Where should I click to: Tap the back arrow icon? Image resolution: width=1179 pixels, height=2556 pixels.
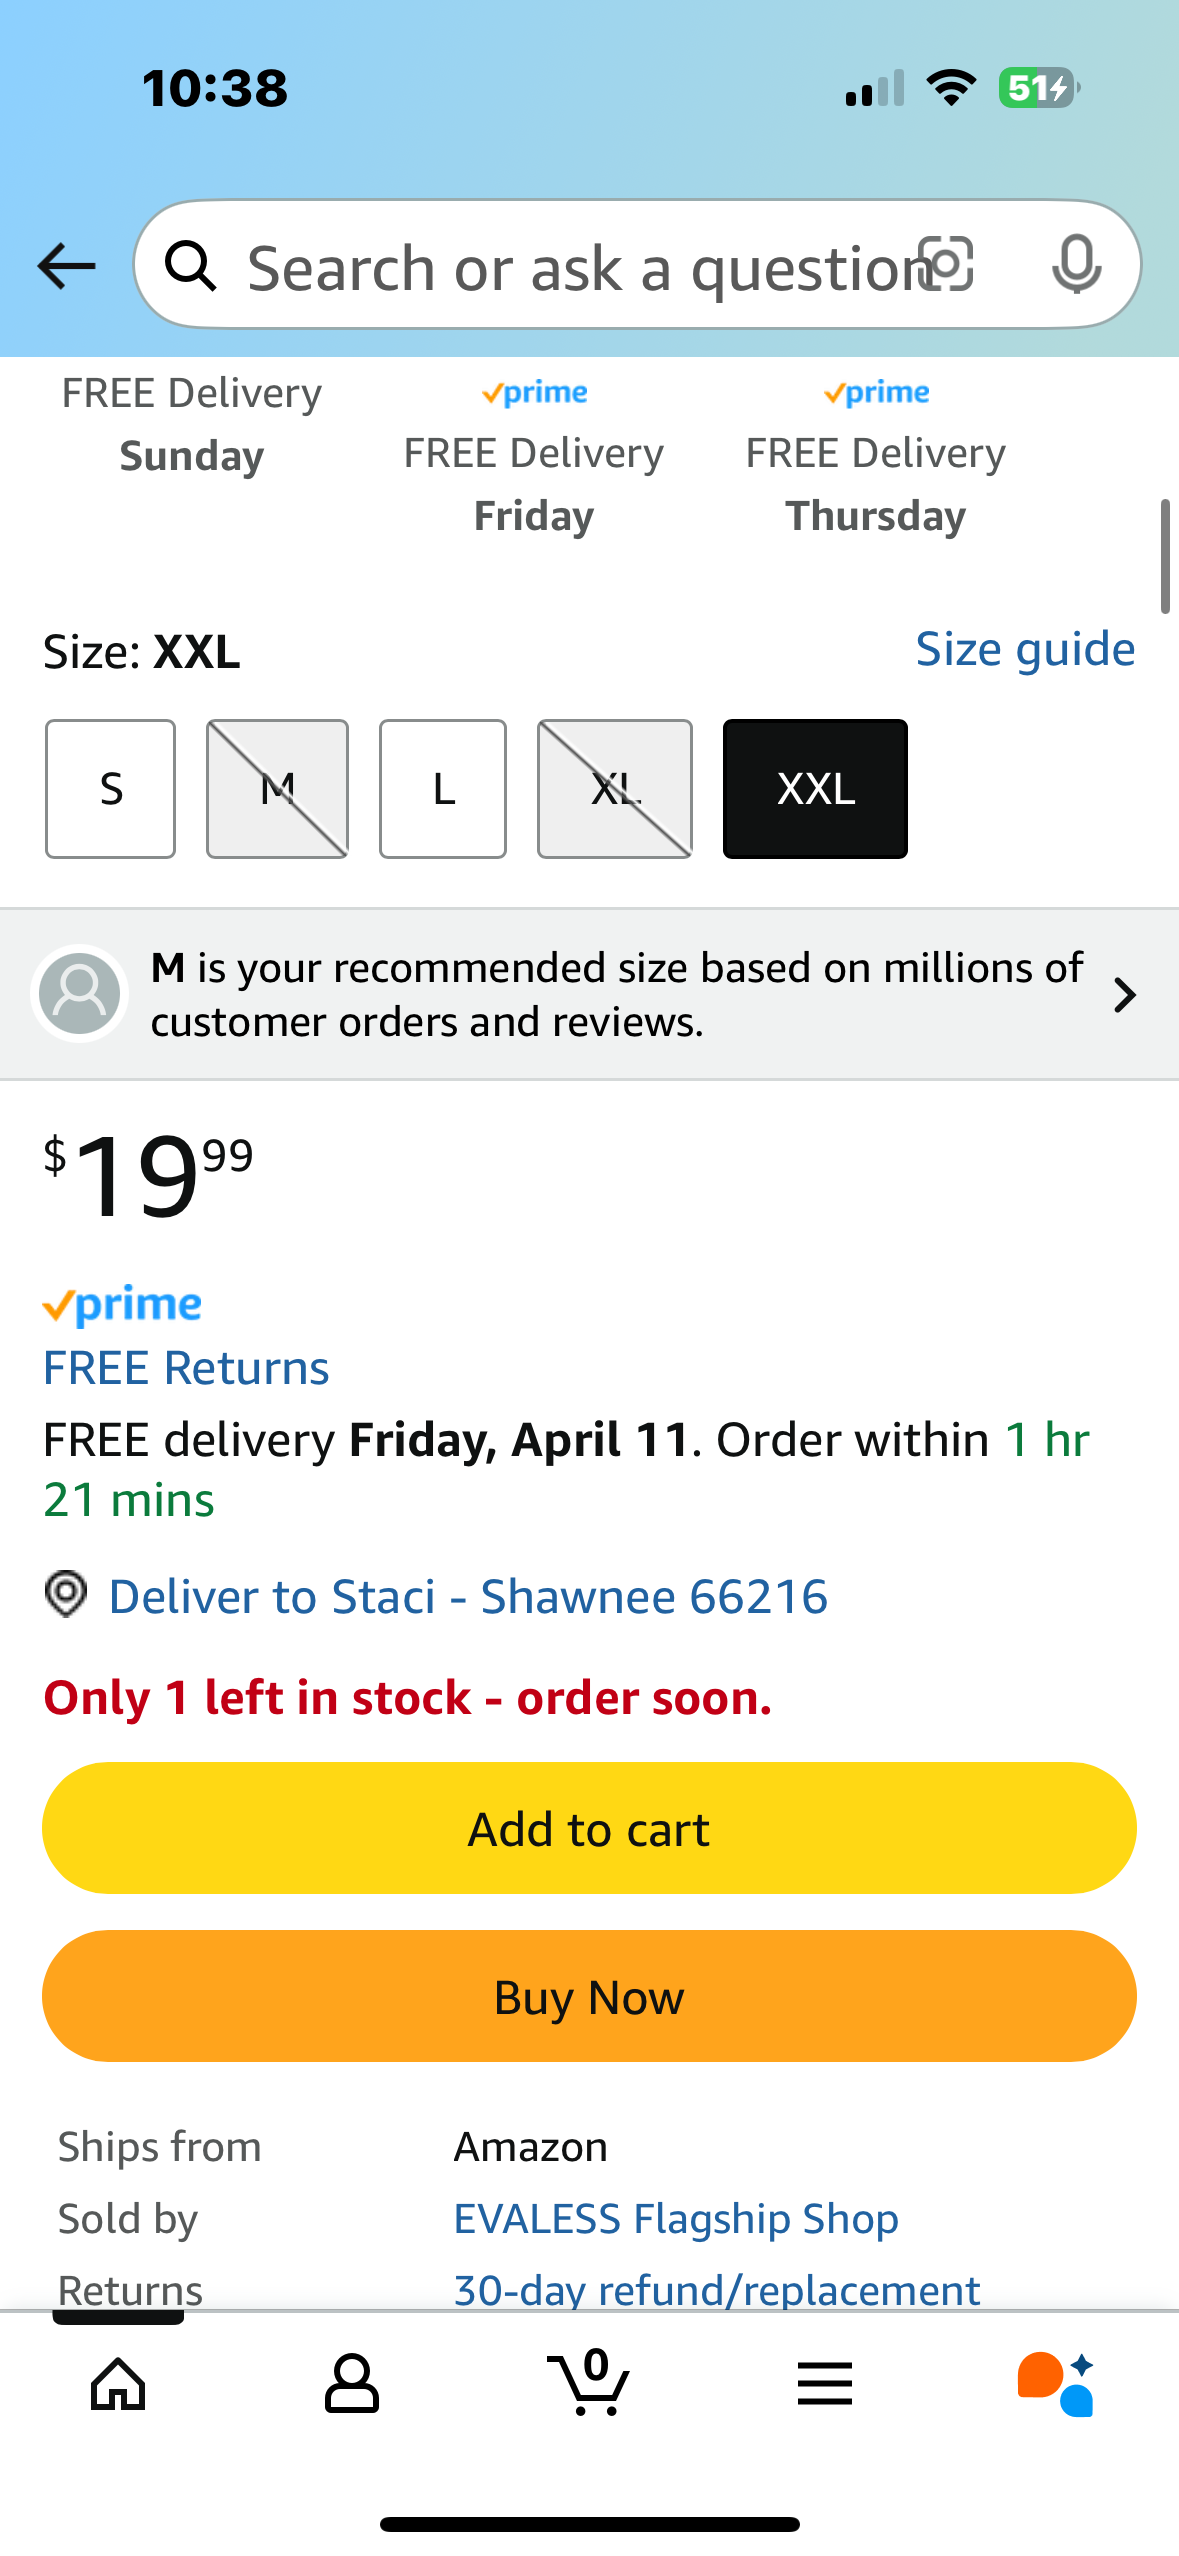(66, 266)
